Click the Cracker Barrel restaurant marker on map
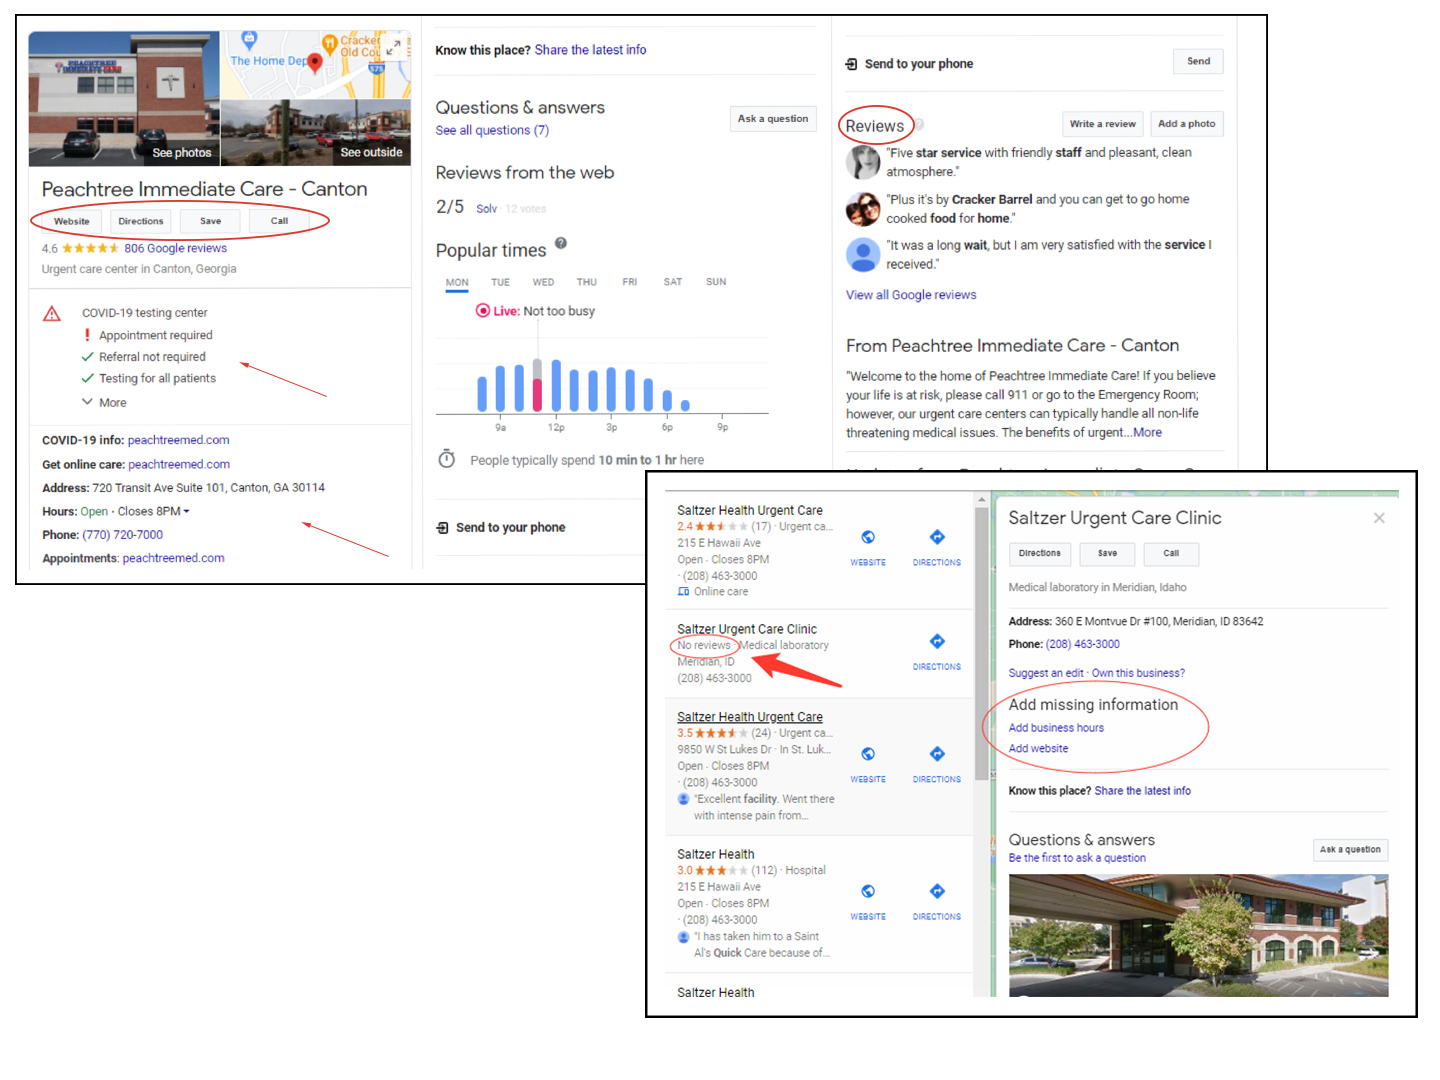 coord(329,43)
